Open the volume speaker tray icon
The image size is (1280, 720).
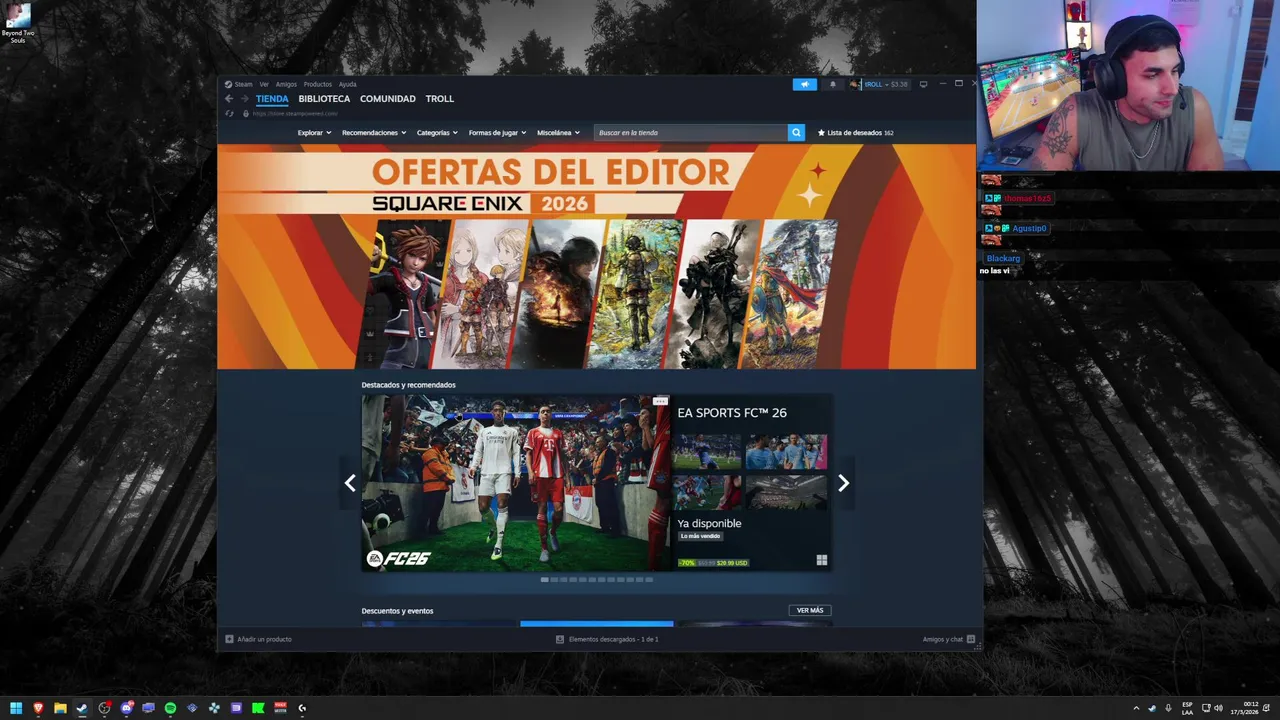1218,708
